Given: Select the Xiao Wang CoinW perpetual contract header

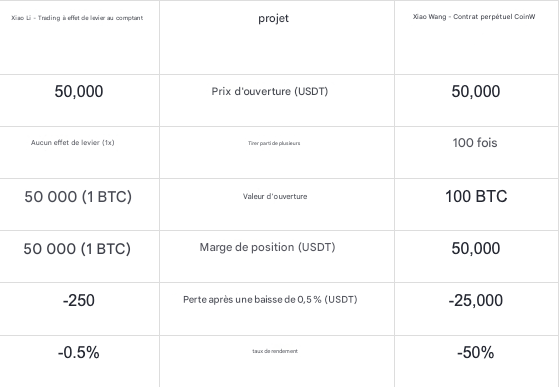Looking at the screenshot, I should click(474, 17).
